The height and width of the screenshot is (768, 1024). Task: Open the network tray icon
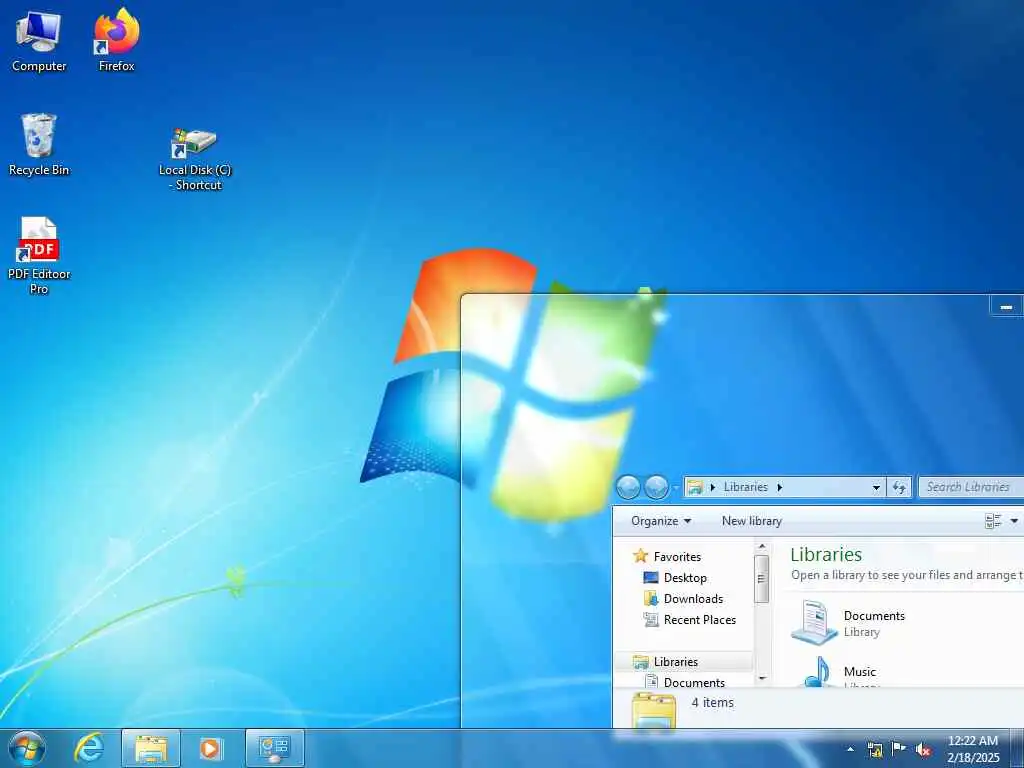pos(875,750)
